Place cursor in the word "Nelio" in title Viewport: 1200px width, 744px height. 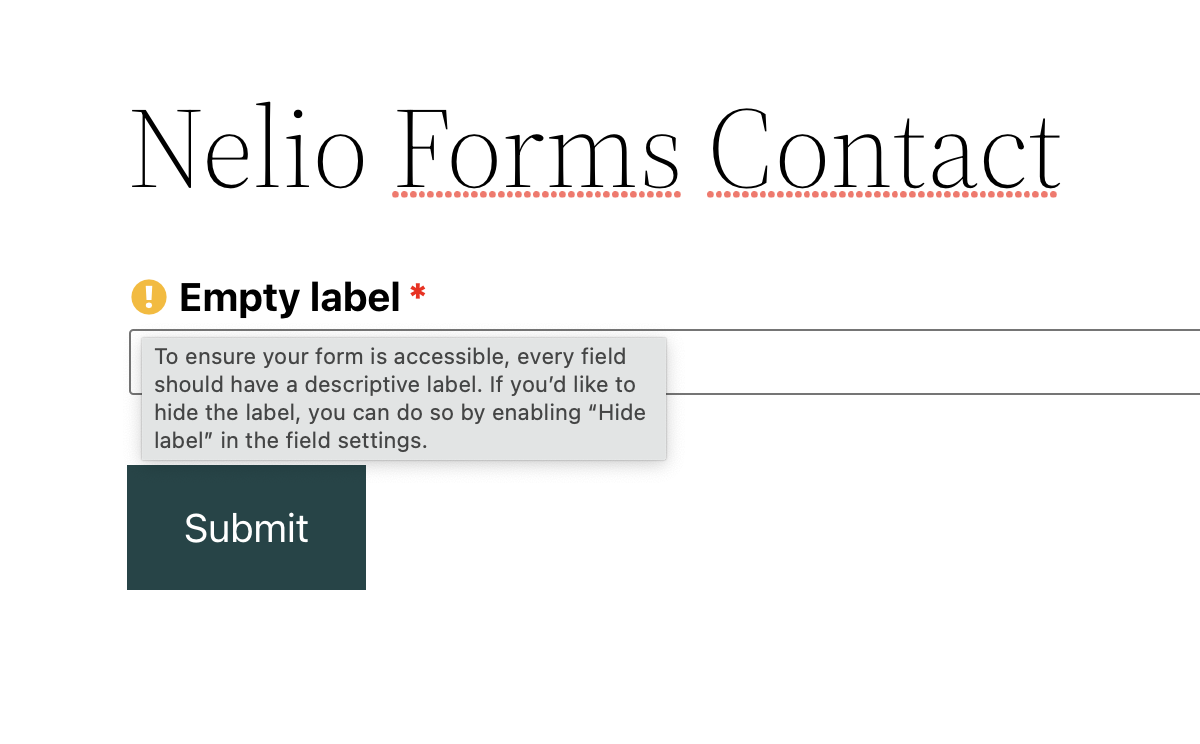(x=247, y=150)
